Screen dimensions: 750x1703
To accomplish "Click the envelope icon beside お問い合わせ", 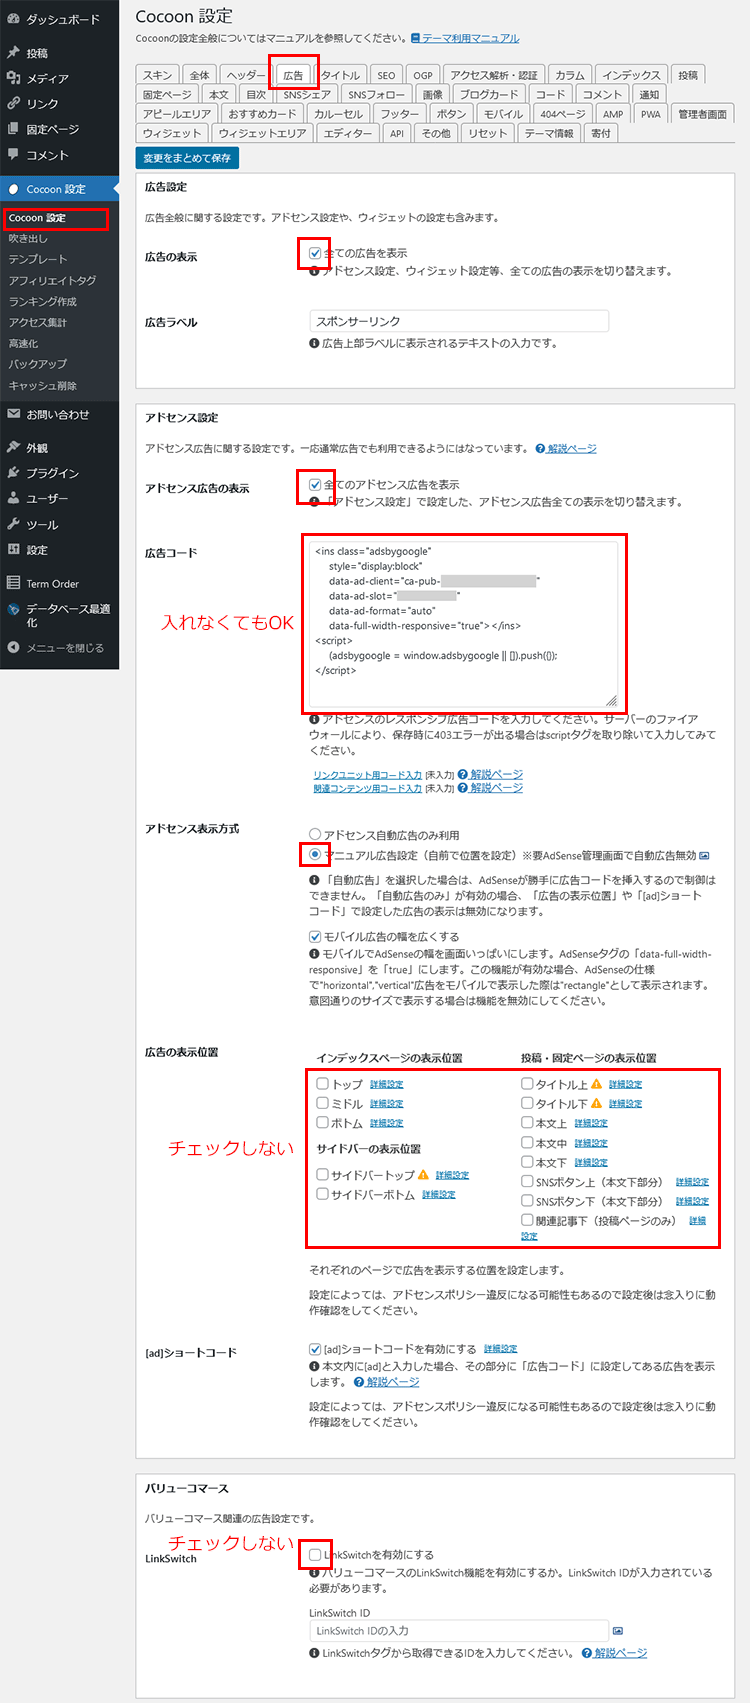I will (13, 414).
